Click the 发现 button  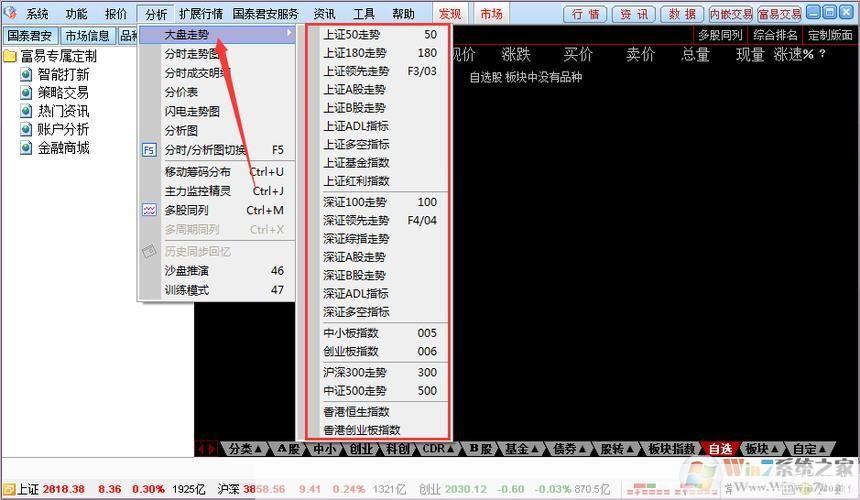450,14
